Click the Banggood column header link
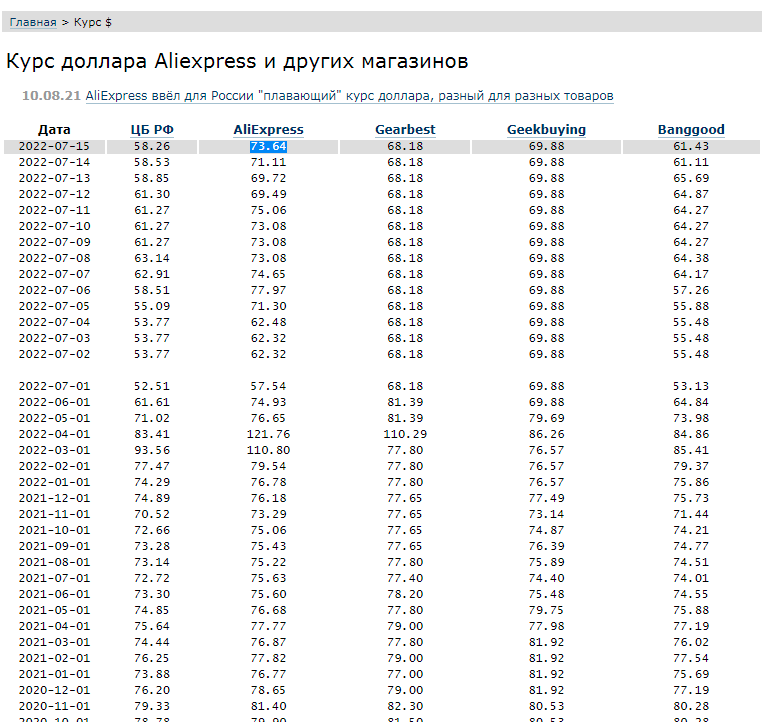The image size is (763, 722). [691, 130]
